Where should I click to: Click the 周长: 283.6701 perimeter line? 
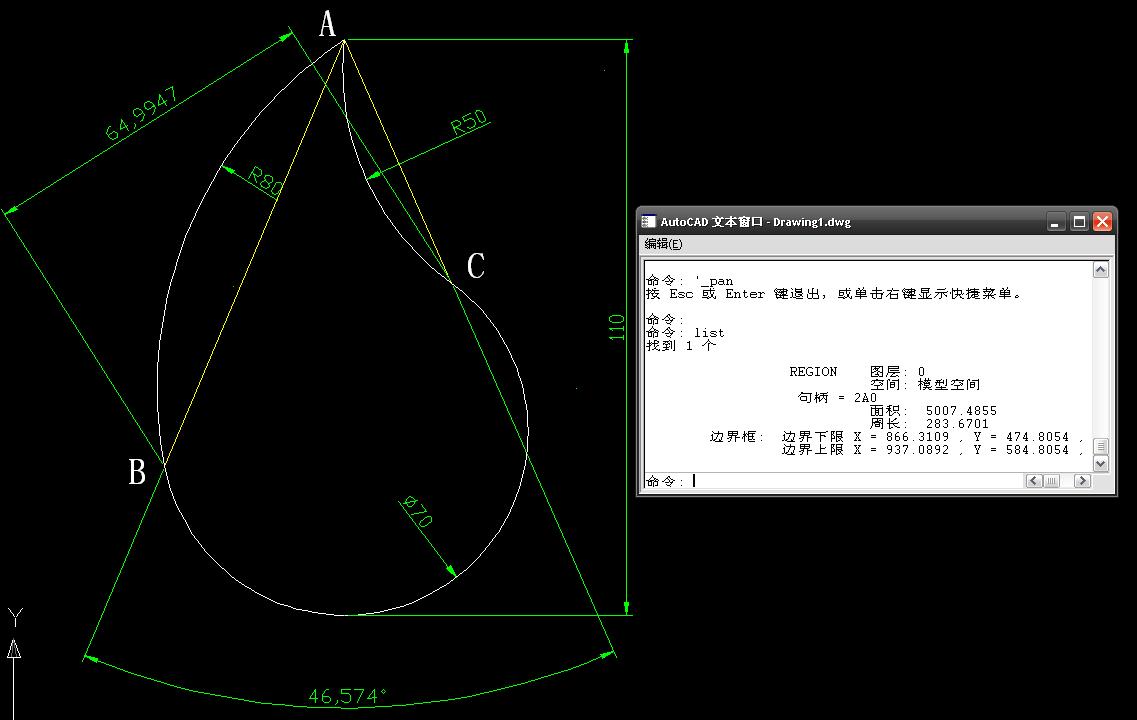(929, 424)
